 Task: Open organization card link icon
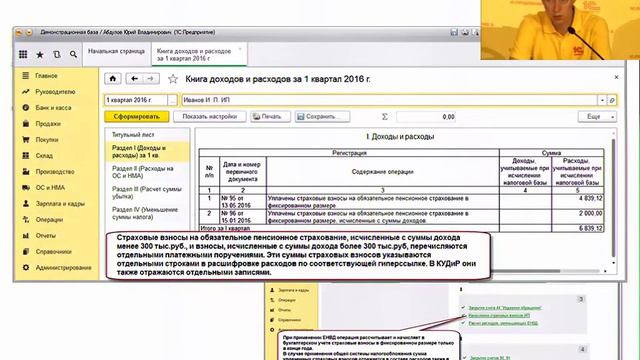pyautogui.click(x=612, y=100)
